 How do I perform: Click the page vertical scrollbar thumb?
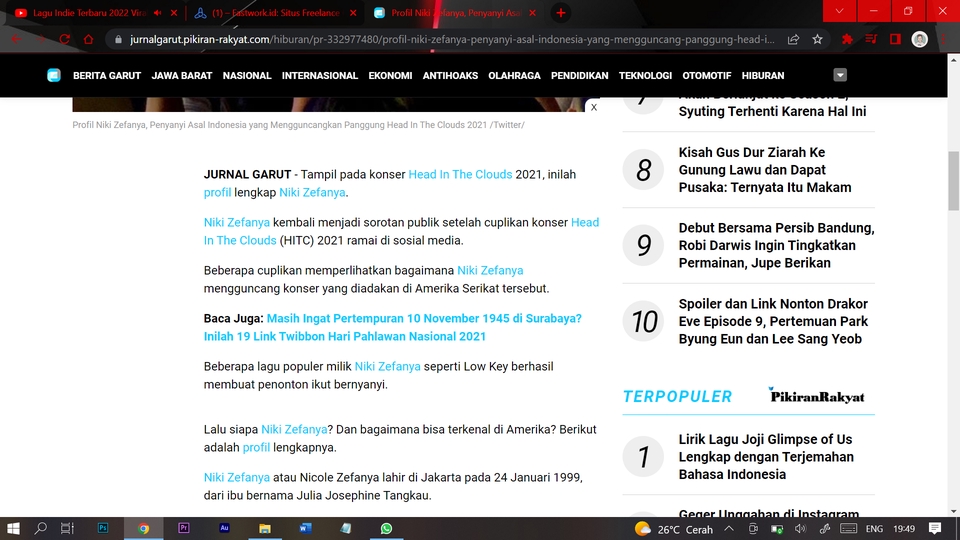[x=953, y=181]
